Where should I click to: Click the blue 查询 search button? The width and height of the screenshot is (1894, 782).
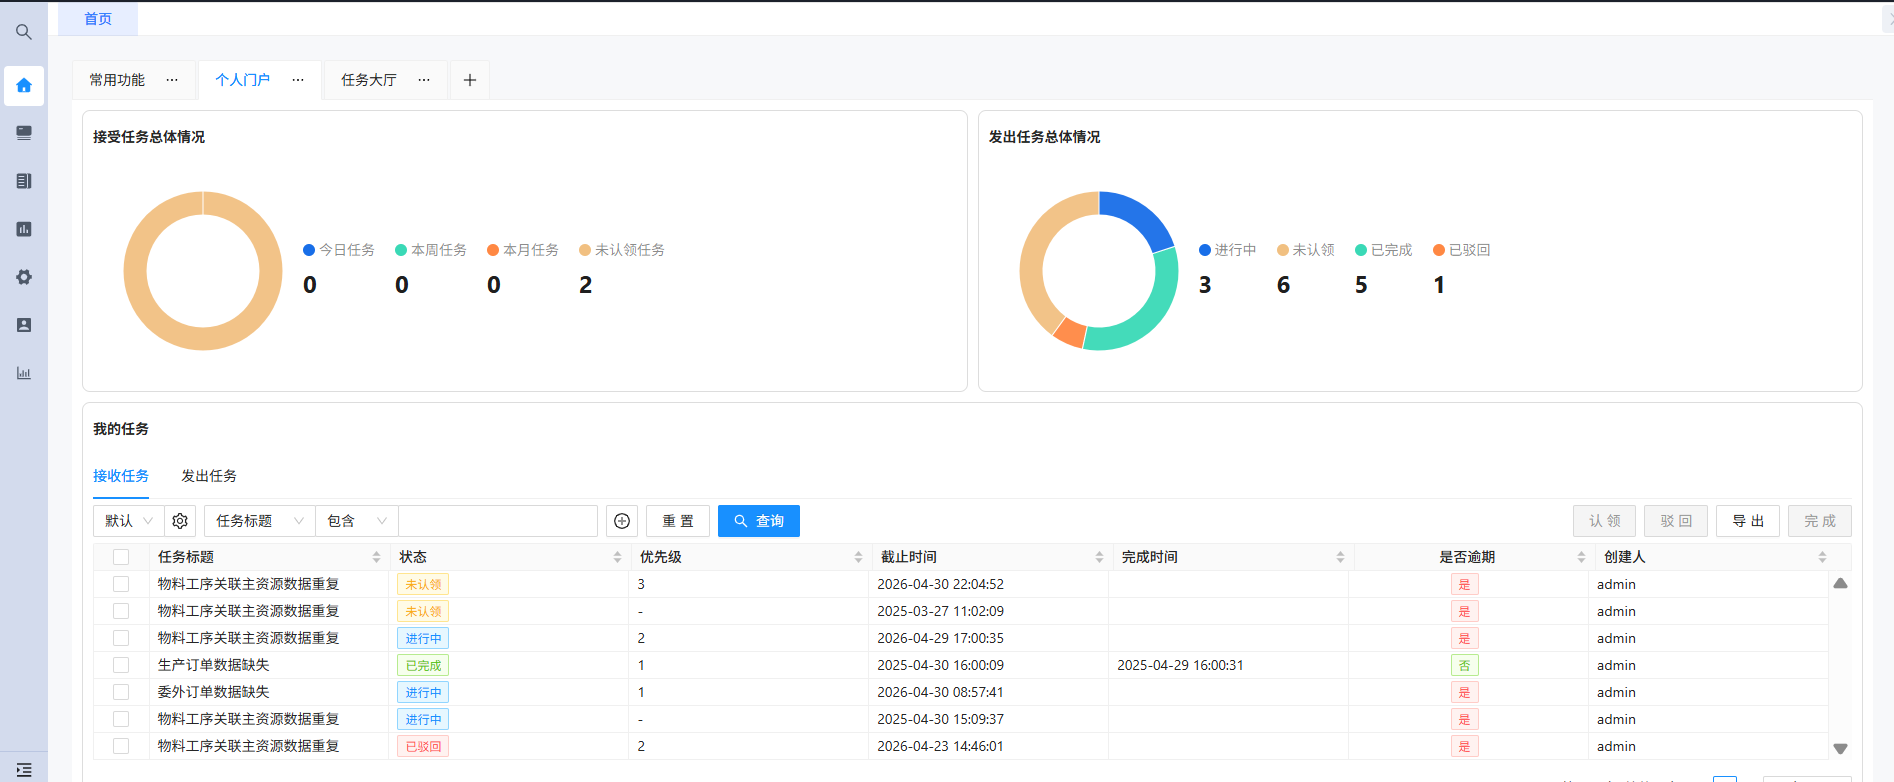(759, 521)
